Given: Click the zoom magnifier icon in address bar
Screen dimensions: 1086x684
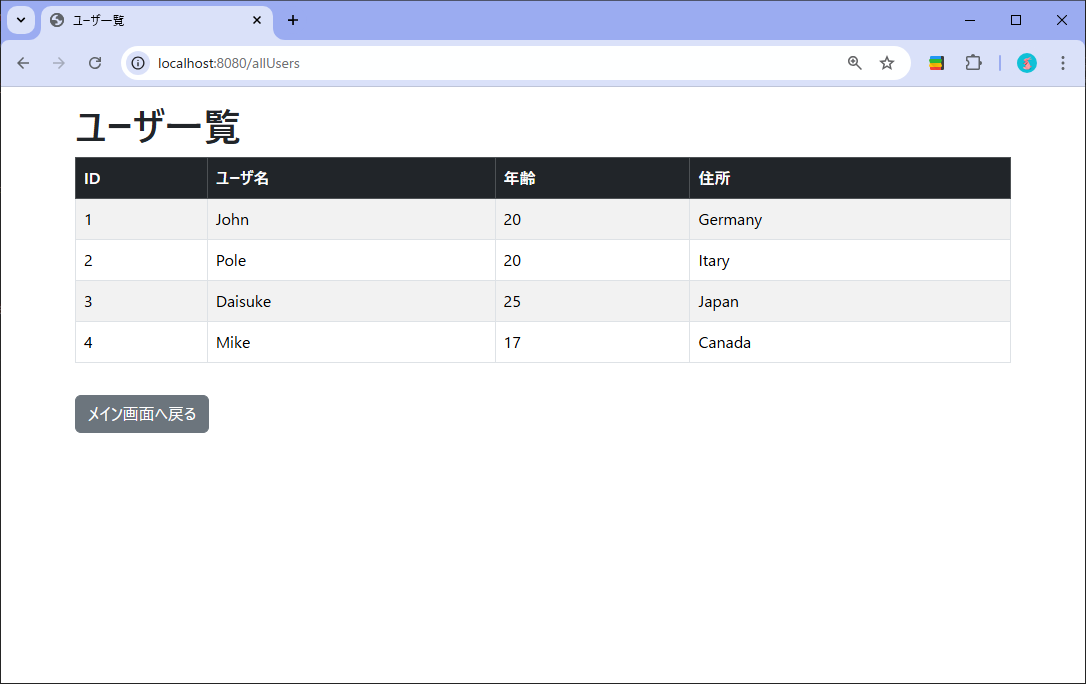Looking at the screenshot, I should (854, 62).
